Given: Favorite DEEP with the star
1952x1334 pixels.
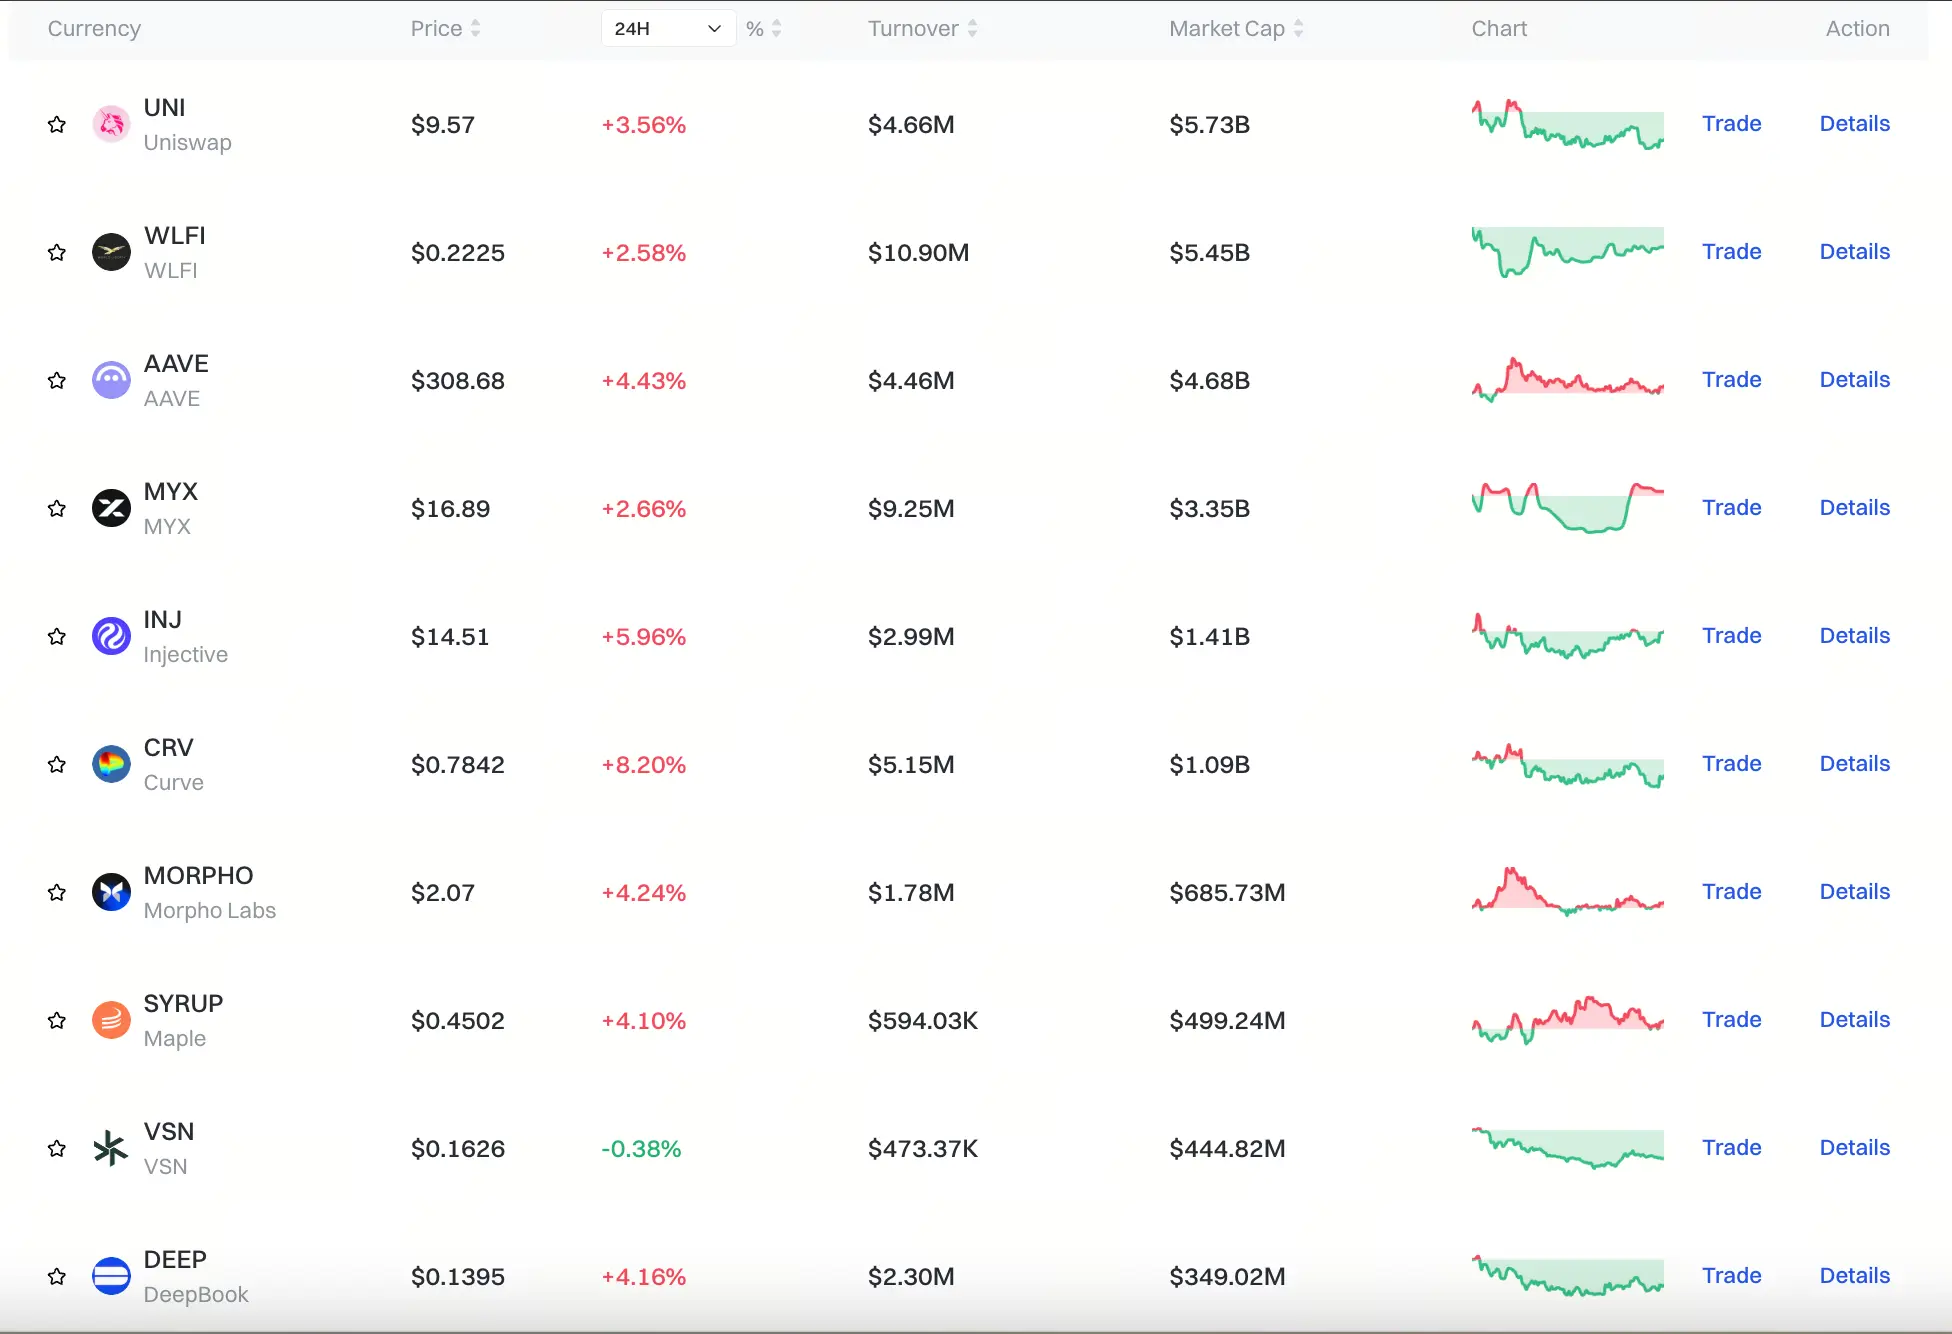Looking at the screenshot, I should [x=57, y=1276].
